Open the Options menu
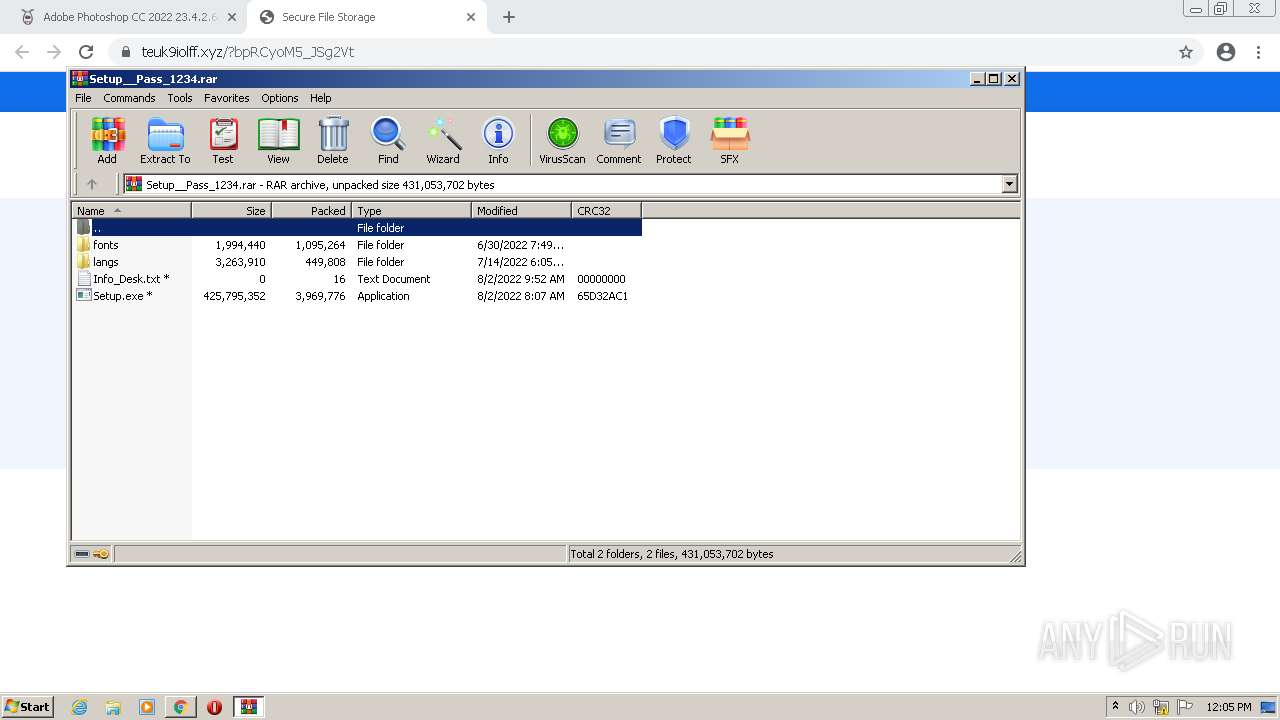 (x=280, y=98)
